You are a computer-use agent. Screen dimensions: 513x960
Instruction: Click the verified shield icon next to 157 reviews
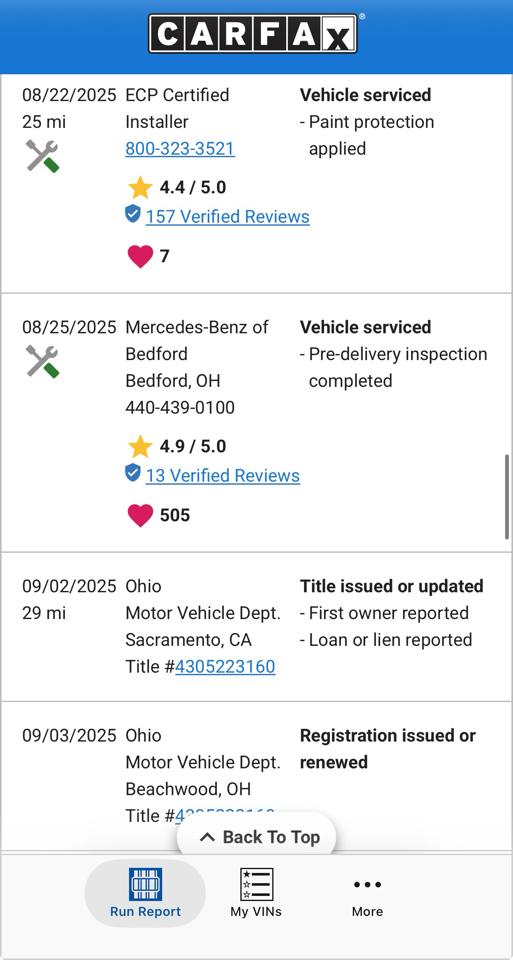(x=133, y=214)
